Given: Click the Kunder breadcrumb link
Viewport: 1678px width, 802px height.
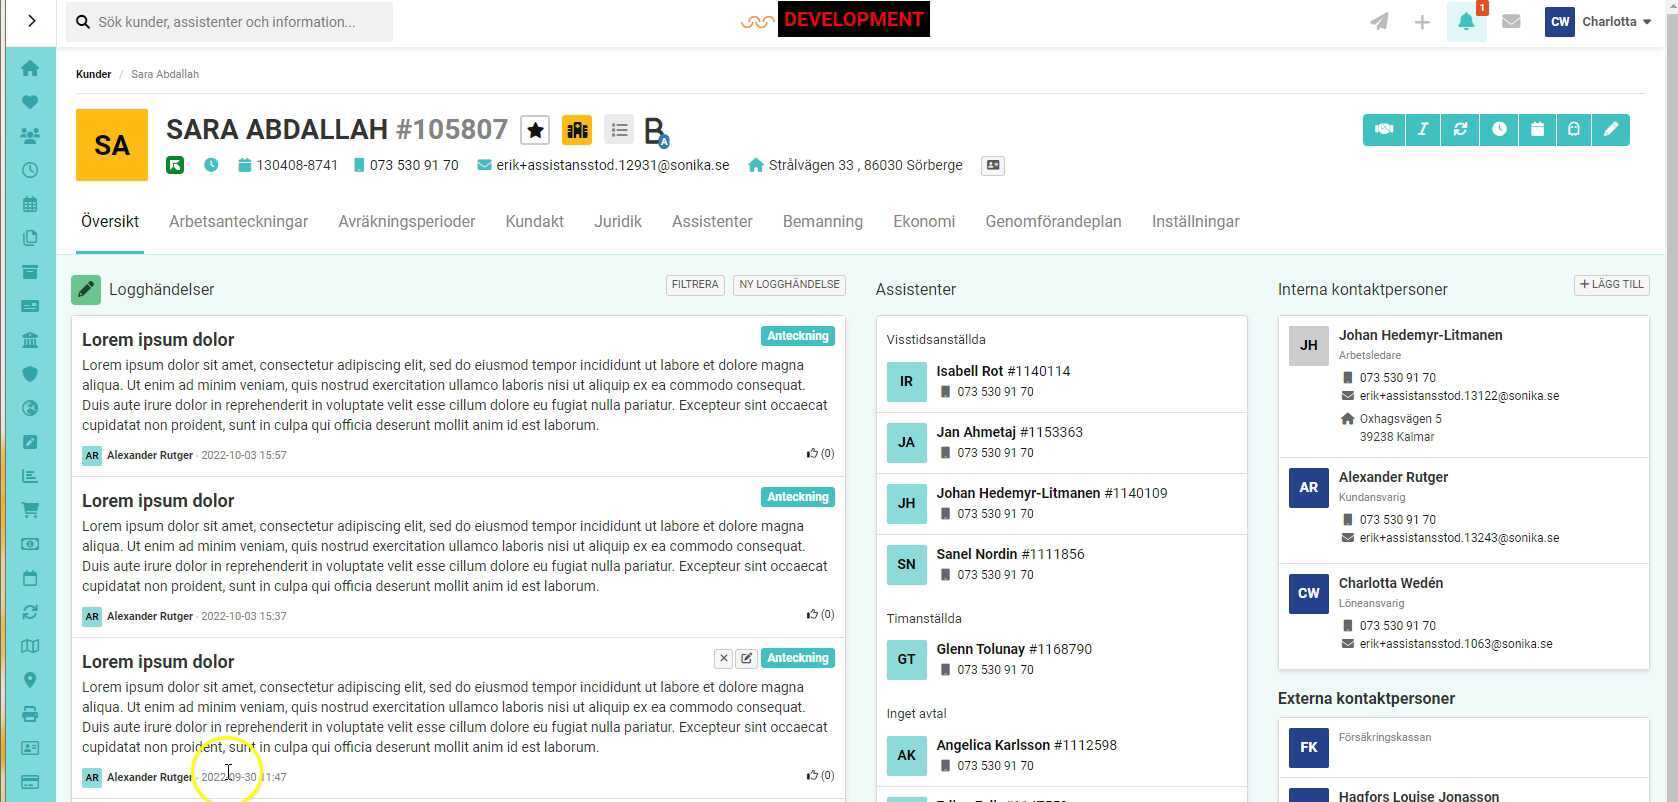Looking at the screenshot, I should (93, 74).
